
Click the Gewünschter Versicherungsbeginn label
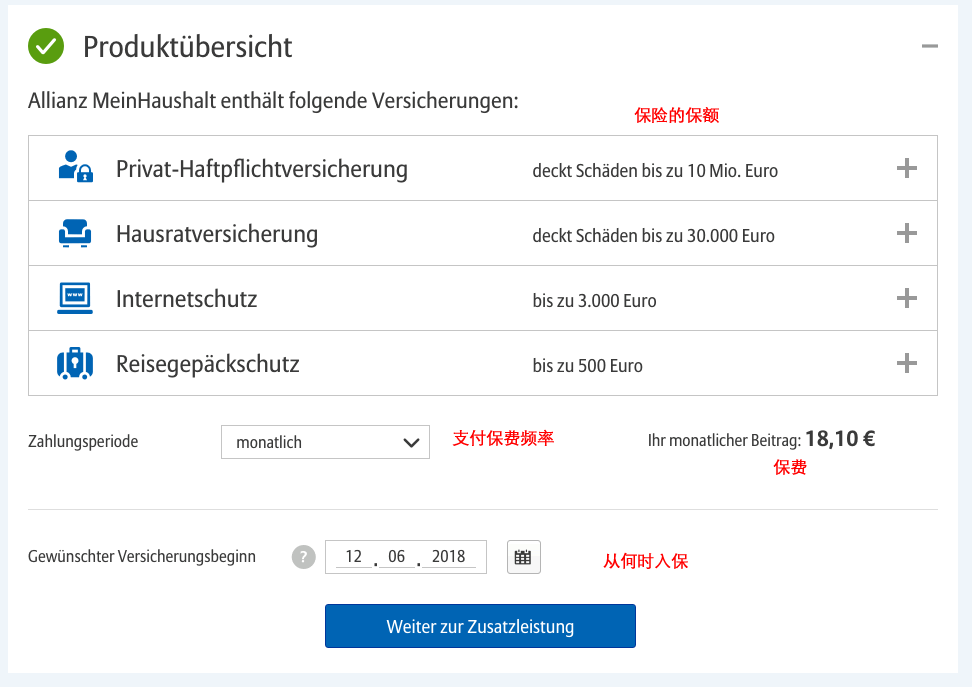click(142, 556)
